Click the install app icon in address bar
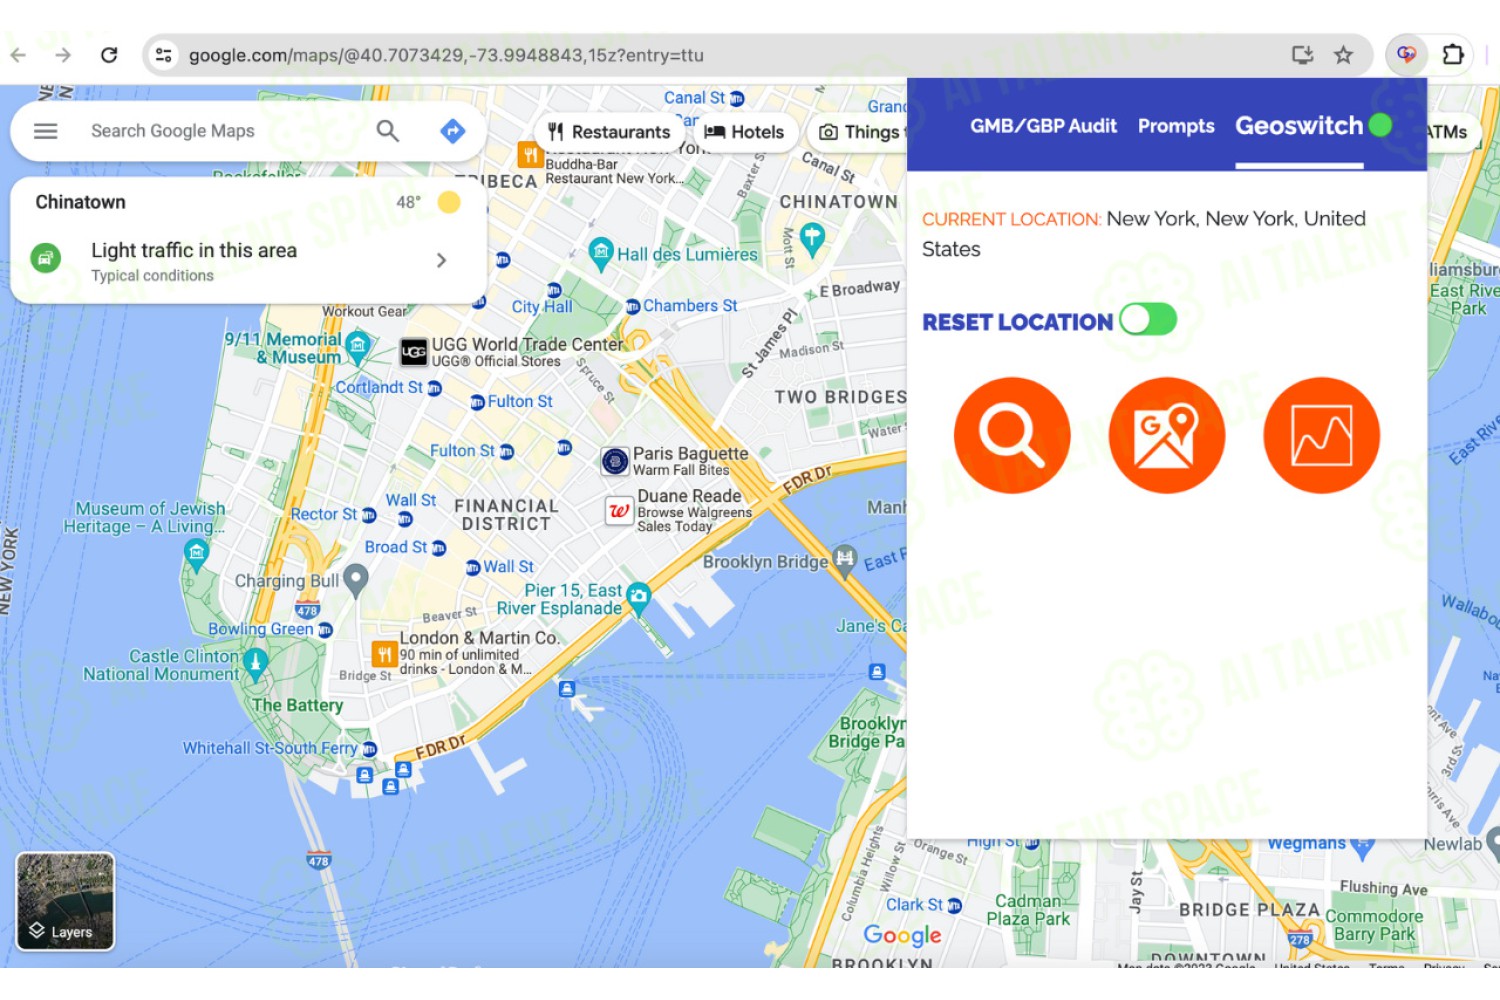Screen dimensions: 1500x1000 (1302, 55)
